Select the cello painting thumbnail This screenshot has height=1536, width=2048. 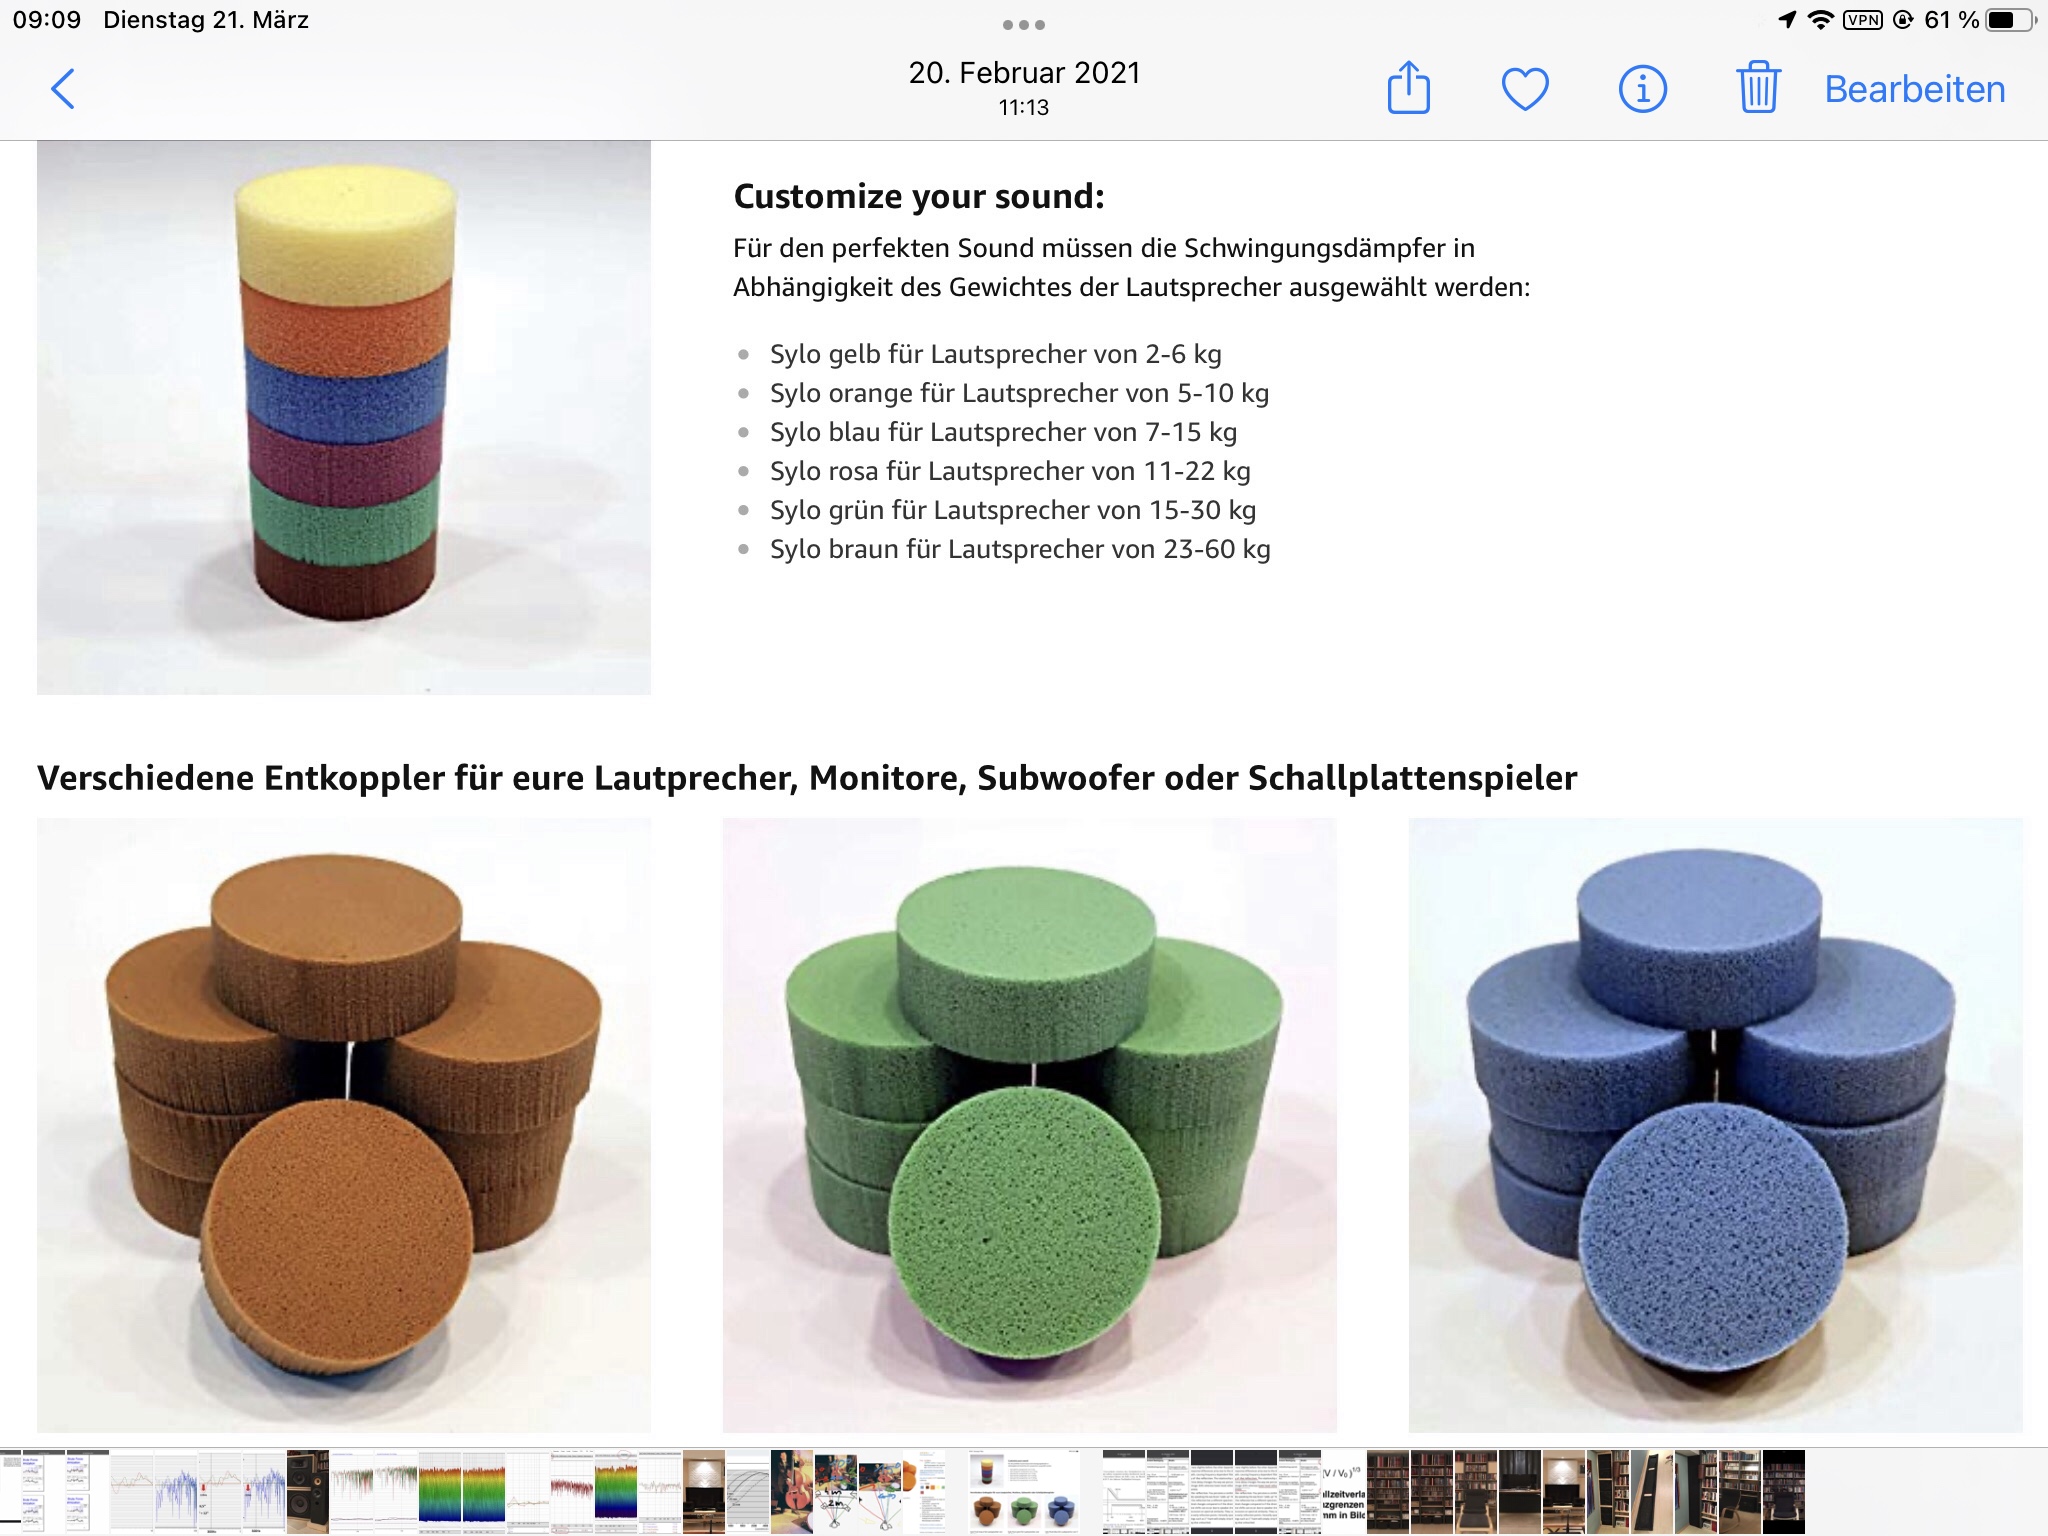click(x=792, y=1491)
